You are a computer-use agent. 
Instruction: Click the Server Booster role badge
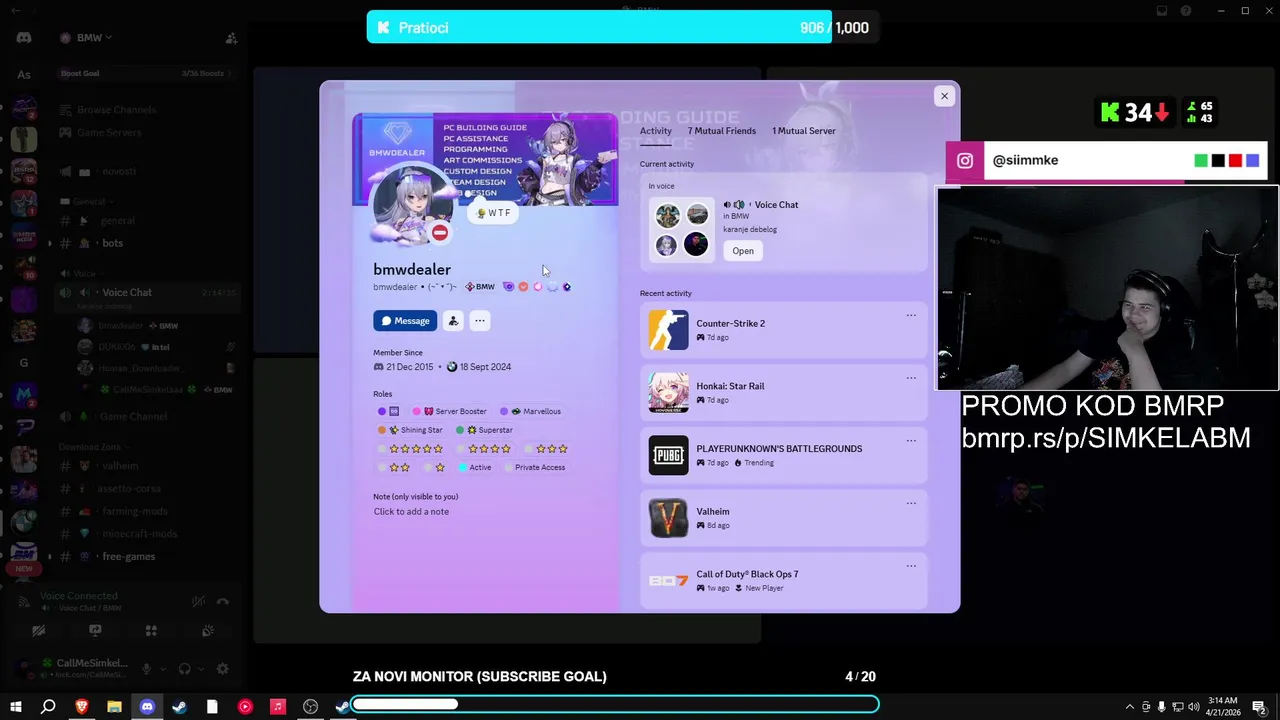(450, 411)
